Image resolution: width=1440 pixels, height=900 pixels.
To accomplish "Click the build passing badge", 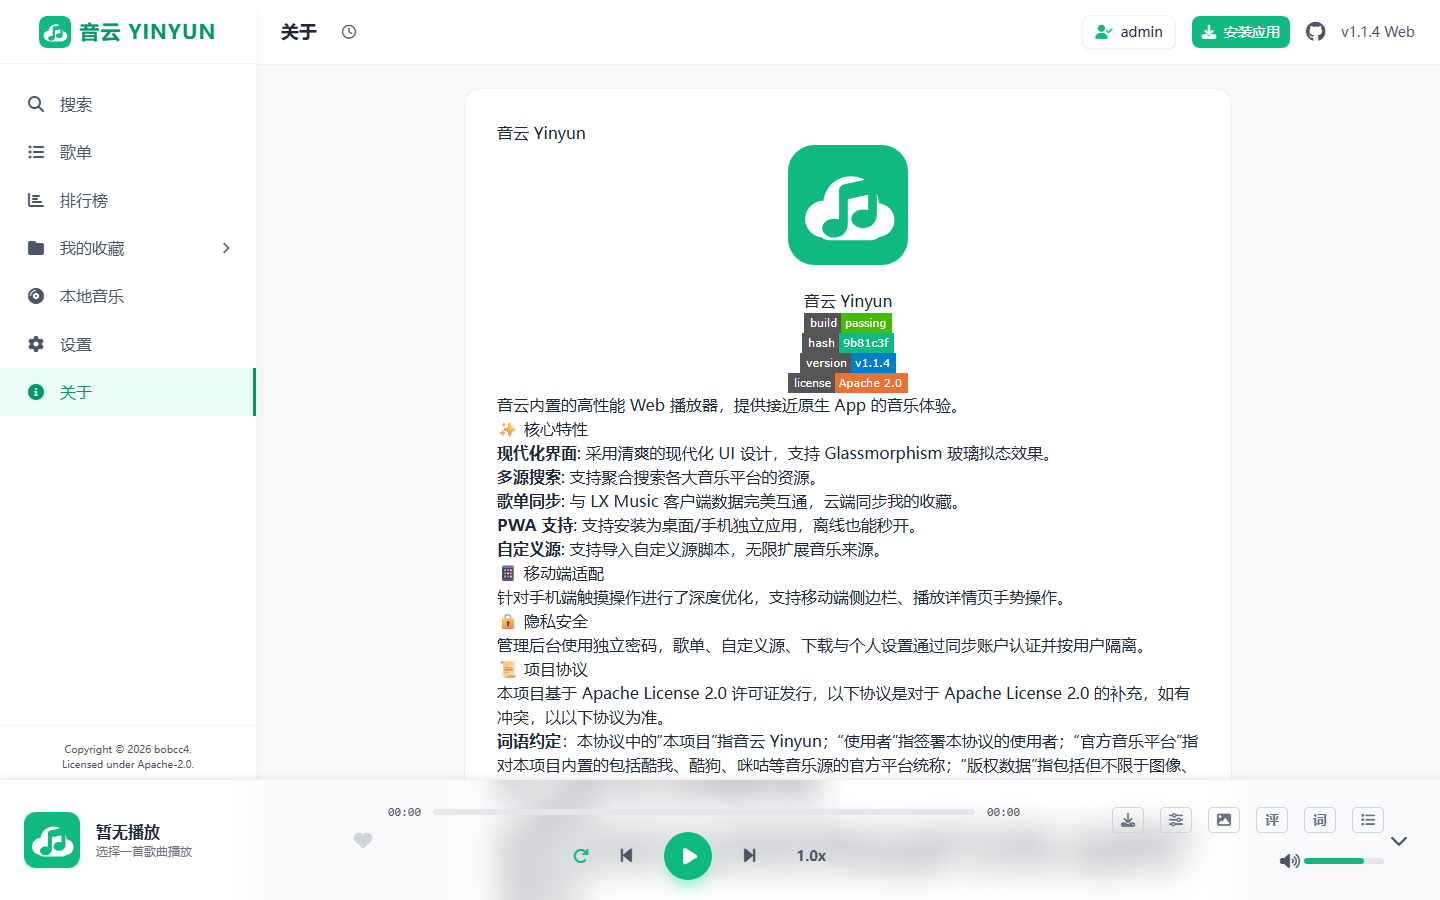I will coord(848,323).
